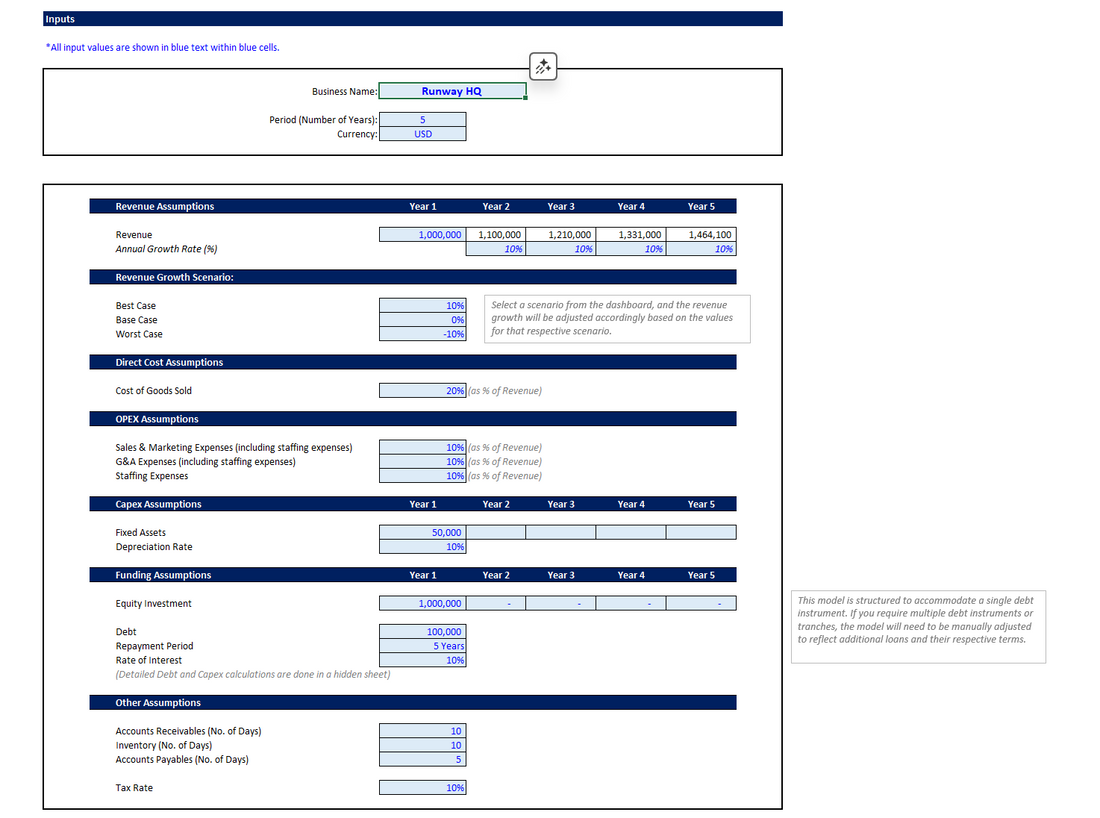Select the Base Case 0% cell

pos(422,319)
